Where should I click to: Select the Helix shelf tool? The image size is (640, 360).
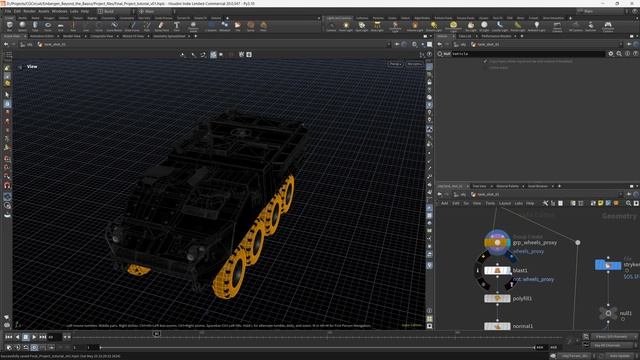coord(263,27)
